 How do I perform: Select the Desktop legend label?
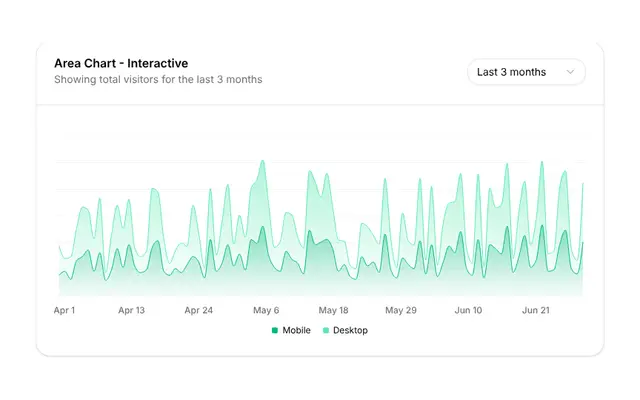[350, 330]
